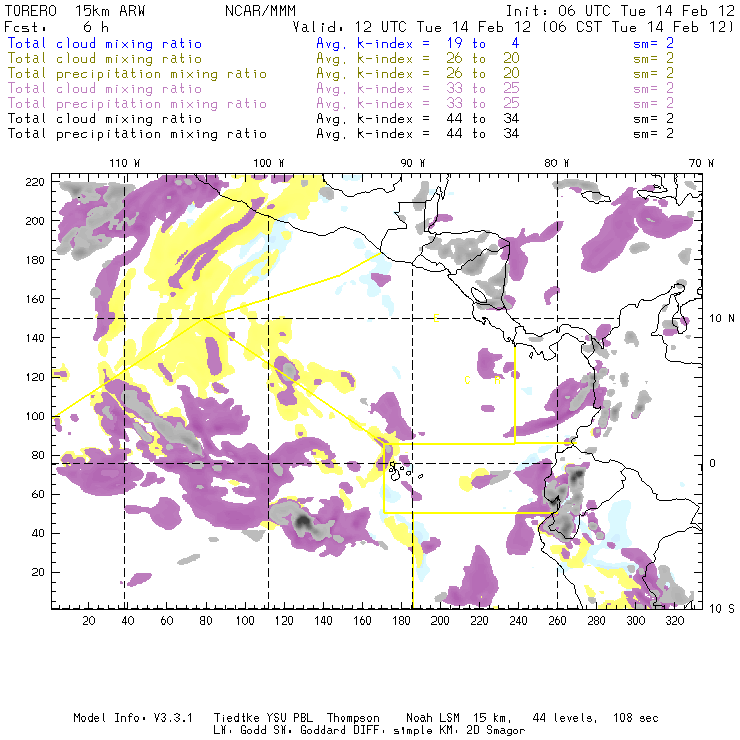Click the blue 'Total cloud mixing ratio' legend entry
Viewport: 740px width, 740px height.
[x=105, y=43]
